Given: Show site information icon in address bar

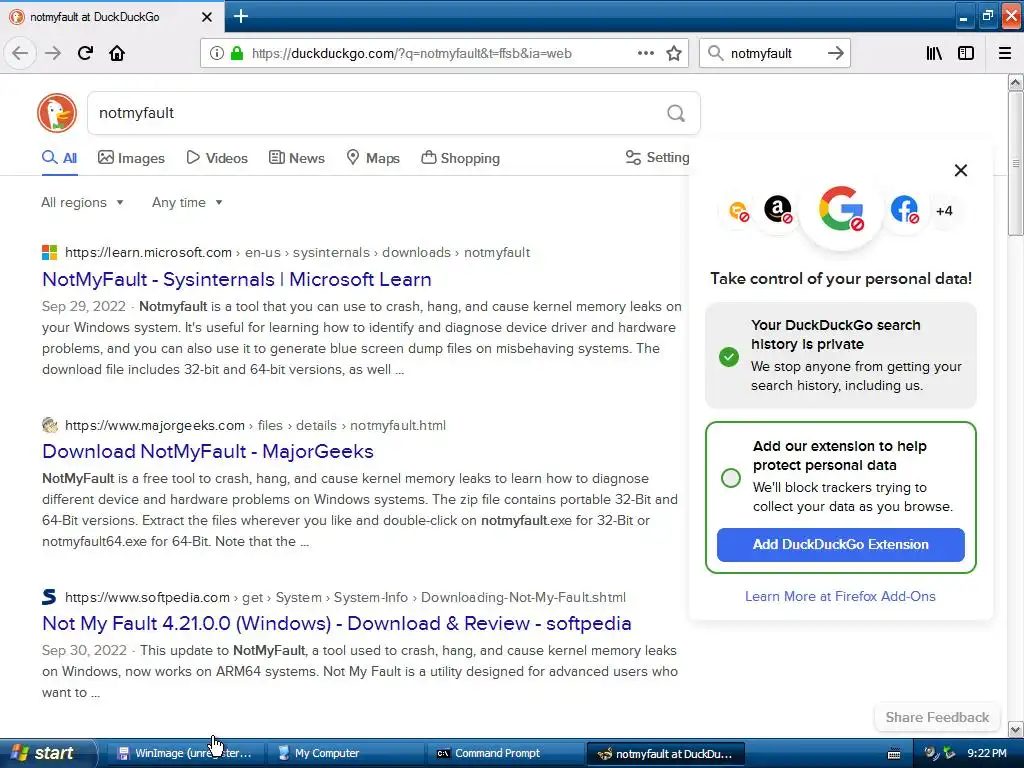Looking at the screenshot, I should pos(217,53).
